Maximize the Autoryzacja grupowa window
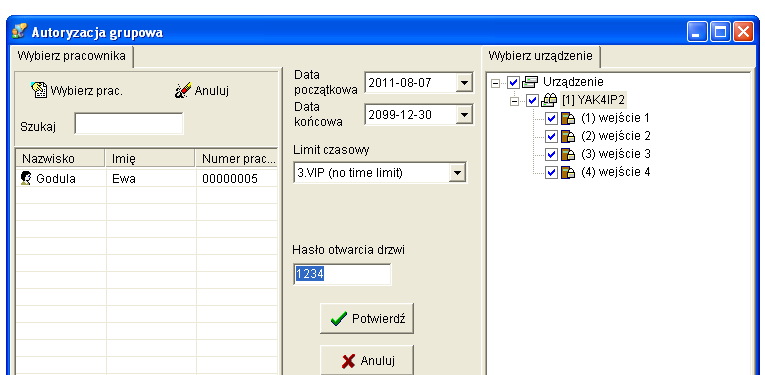Image resolution: width=765 pixels, height=375 pixels. tap(720, 32)
